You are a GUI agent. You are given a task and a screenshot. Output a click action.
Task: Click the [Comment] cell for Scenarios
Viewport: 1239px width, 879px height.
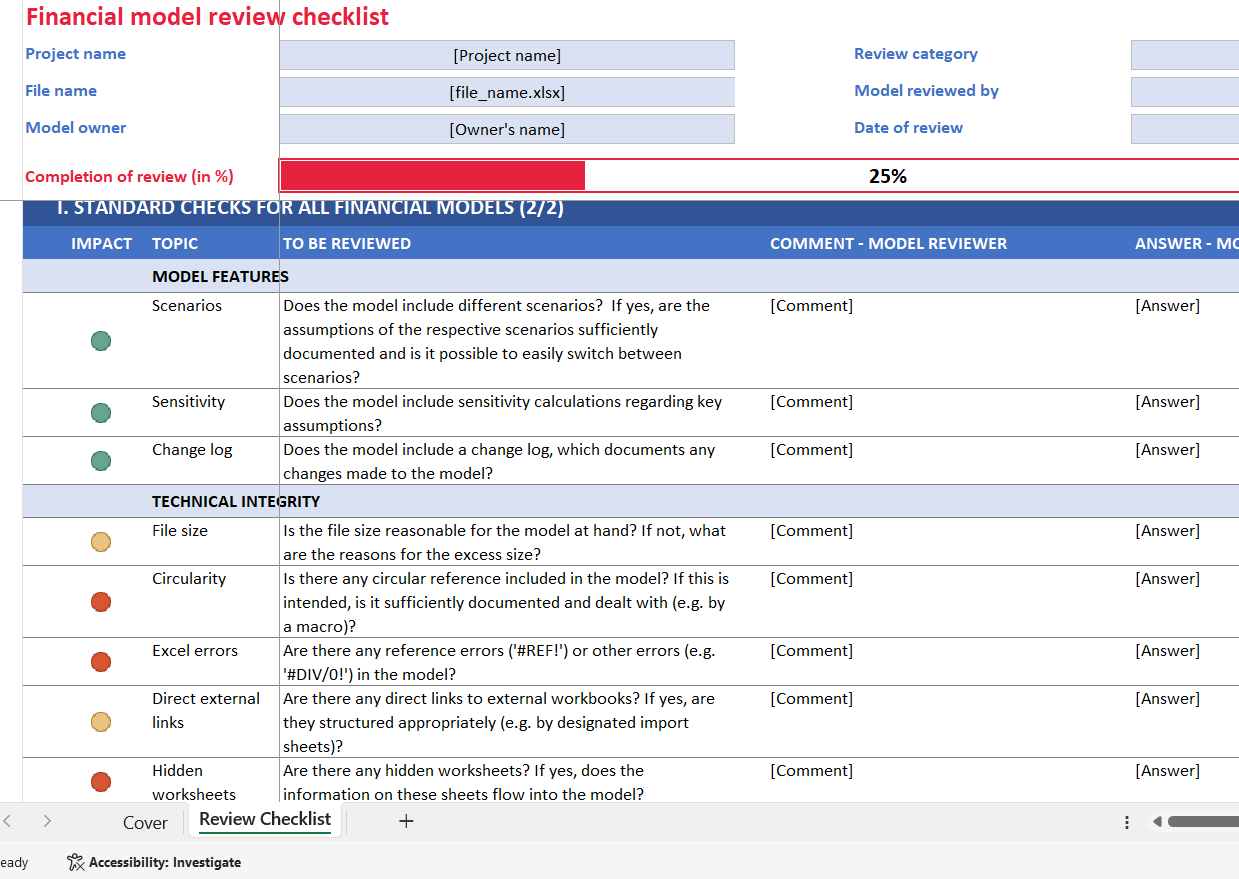[812, 306]
